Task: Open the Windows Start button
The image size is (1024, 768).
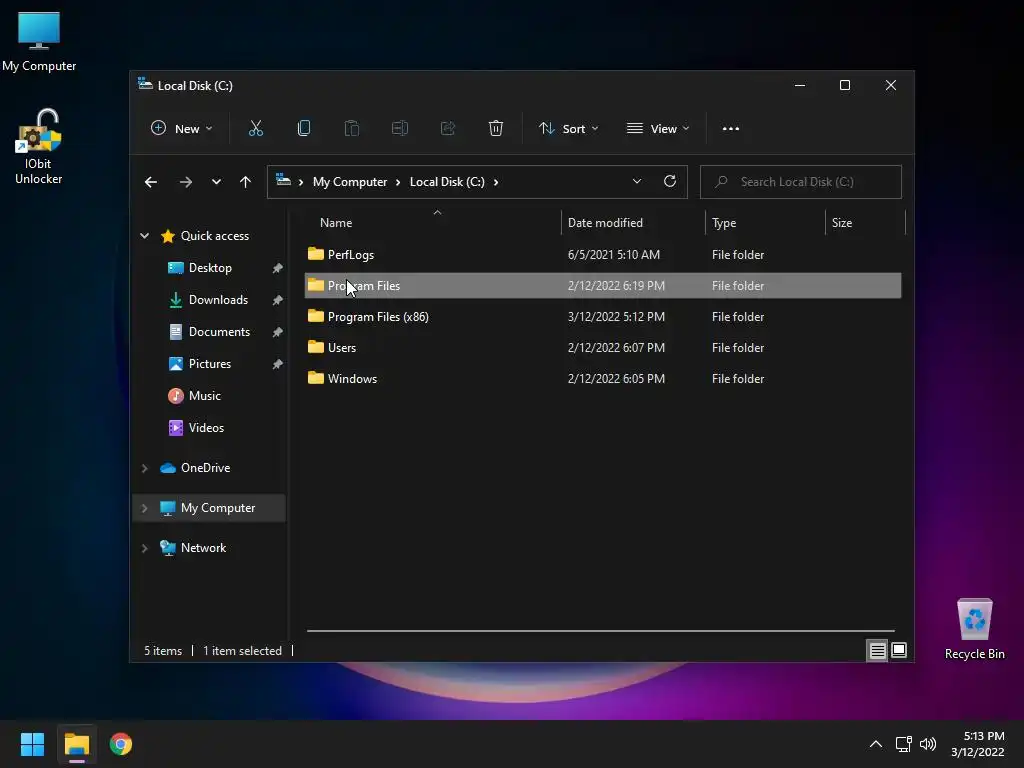Action: pos(32,744)
